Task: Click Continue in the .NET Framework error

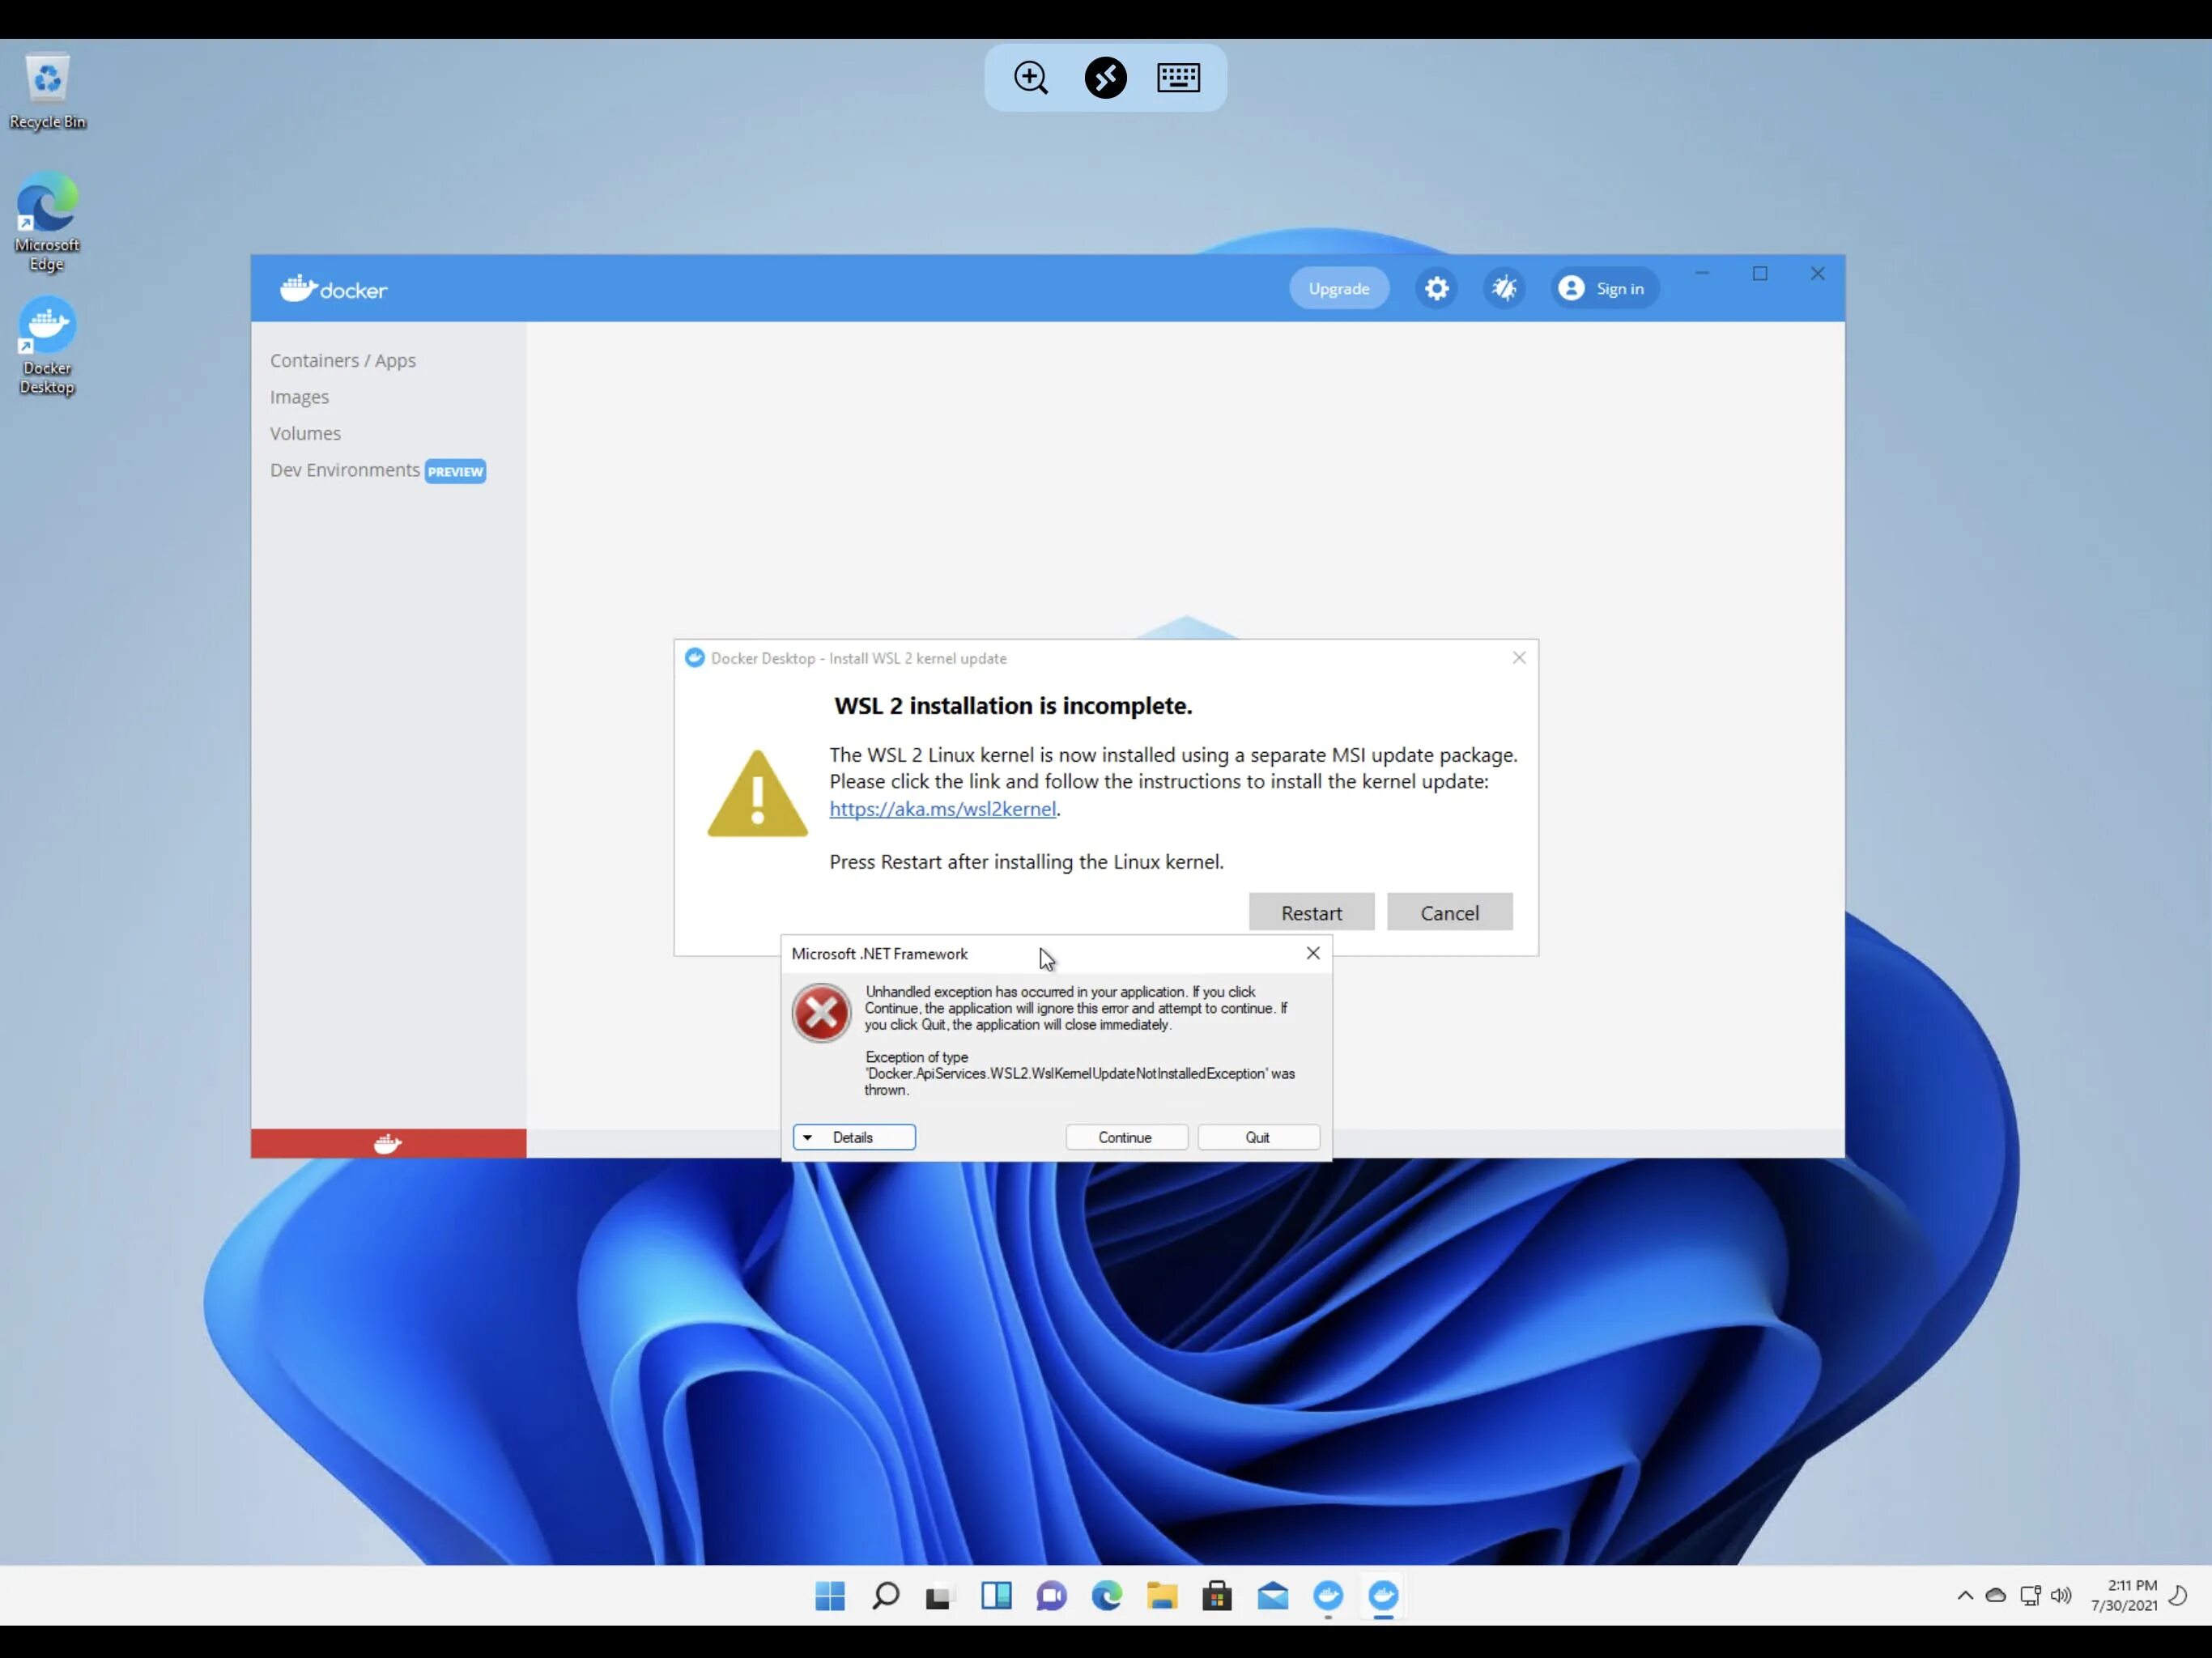Action: 1125,1137
